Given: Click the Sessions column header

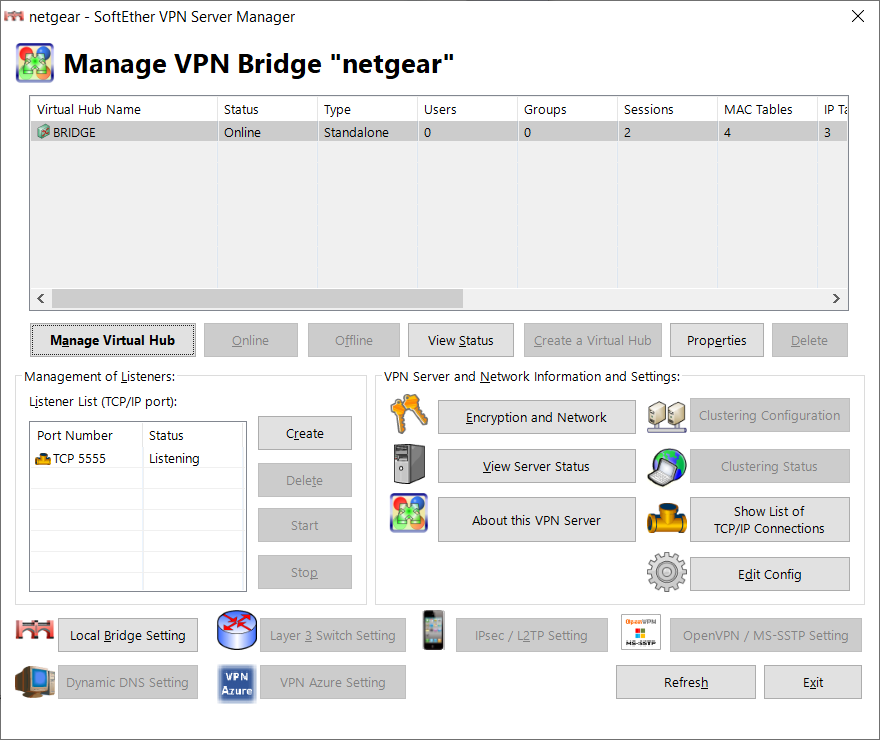Looking at the screenshot, I should point(666,109).
